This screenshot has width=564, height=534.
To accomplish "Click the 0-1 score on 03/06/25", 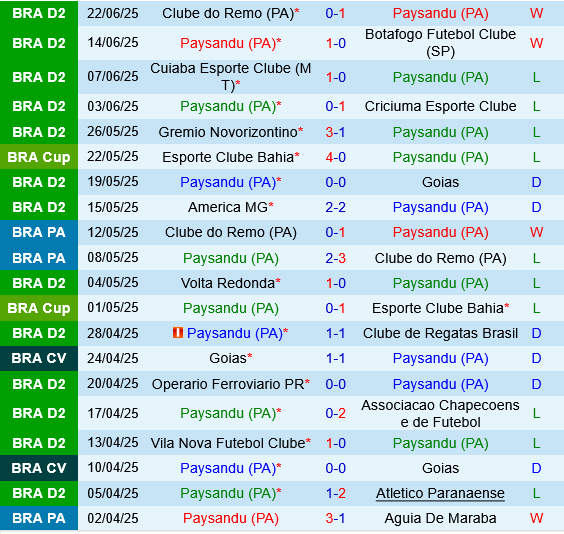I will pos(335,106).
